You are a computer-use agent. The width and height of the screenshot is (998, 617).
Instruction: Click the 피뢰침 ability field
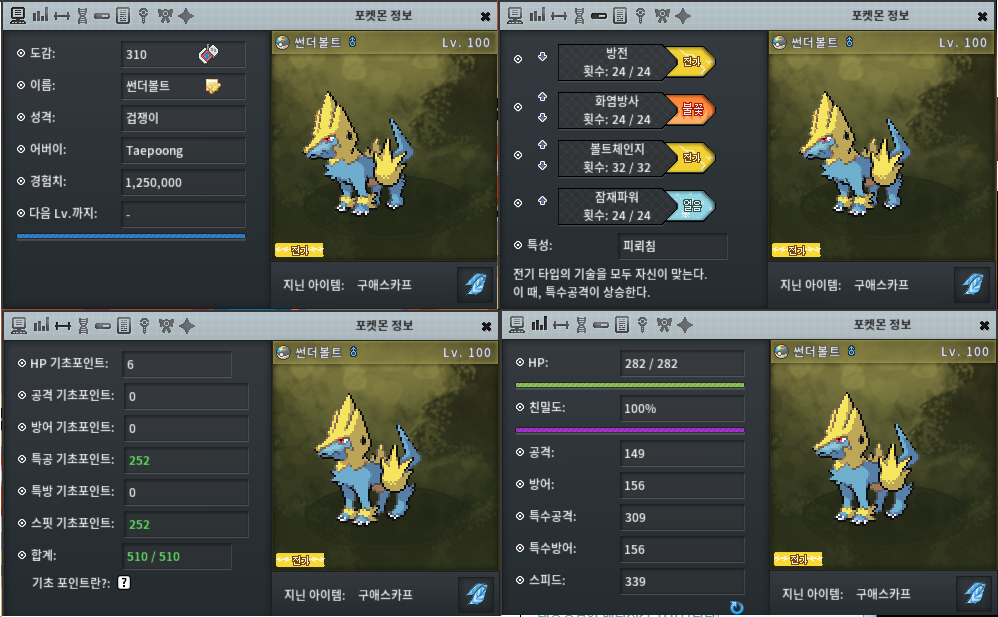672,246
